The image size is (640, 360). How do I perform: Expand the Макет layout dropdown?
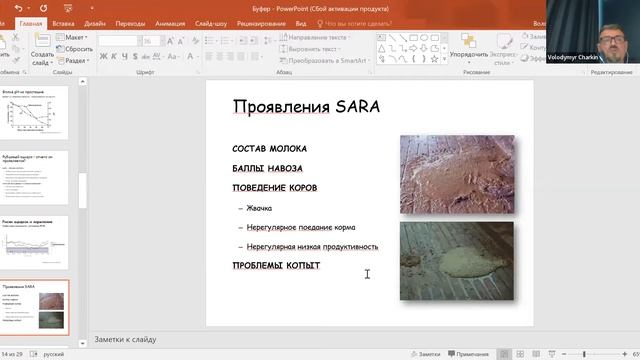coord(72,37)
